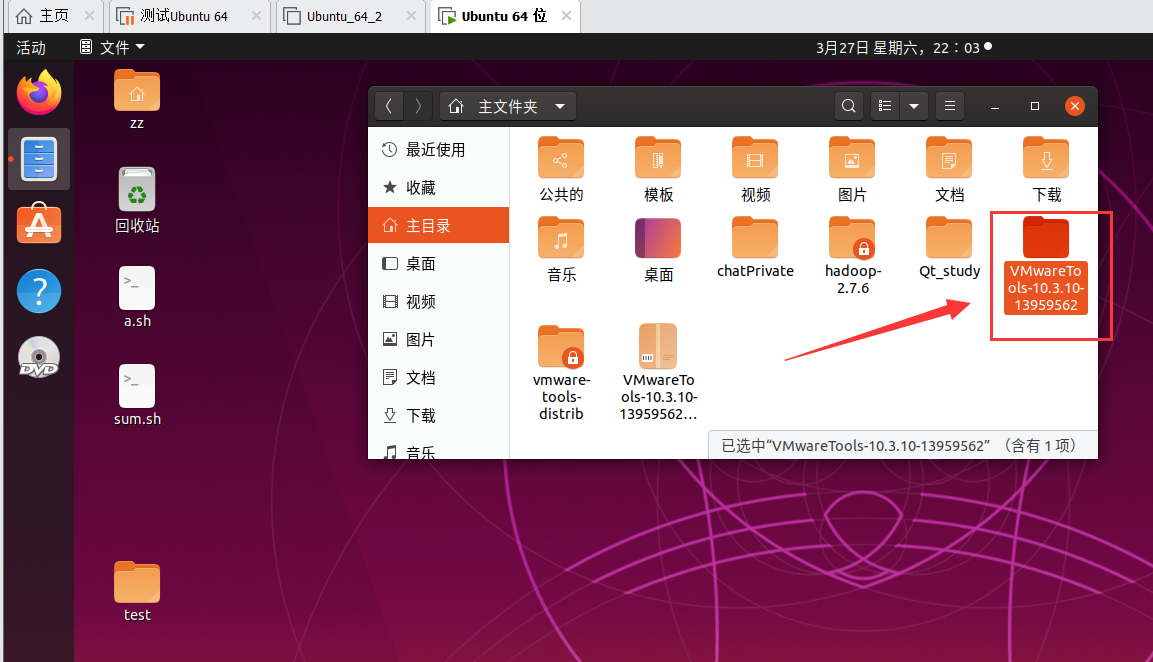Select the chatPrivate folder
The image size is (1153, 662).
point(755,248)
